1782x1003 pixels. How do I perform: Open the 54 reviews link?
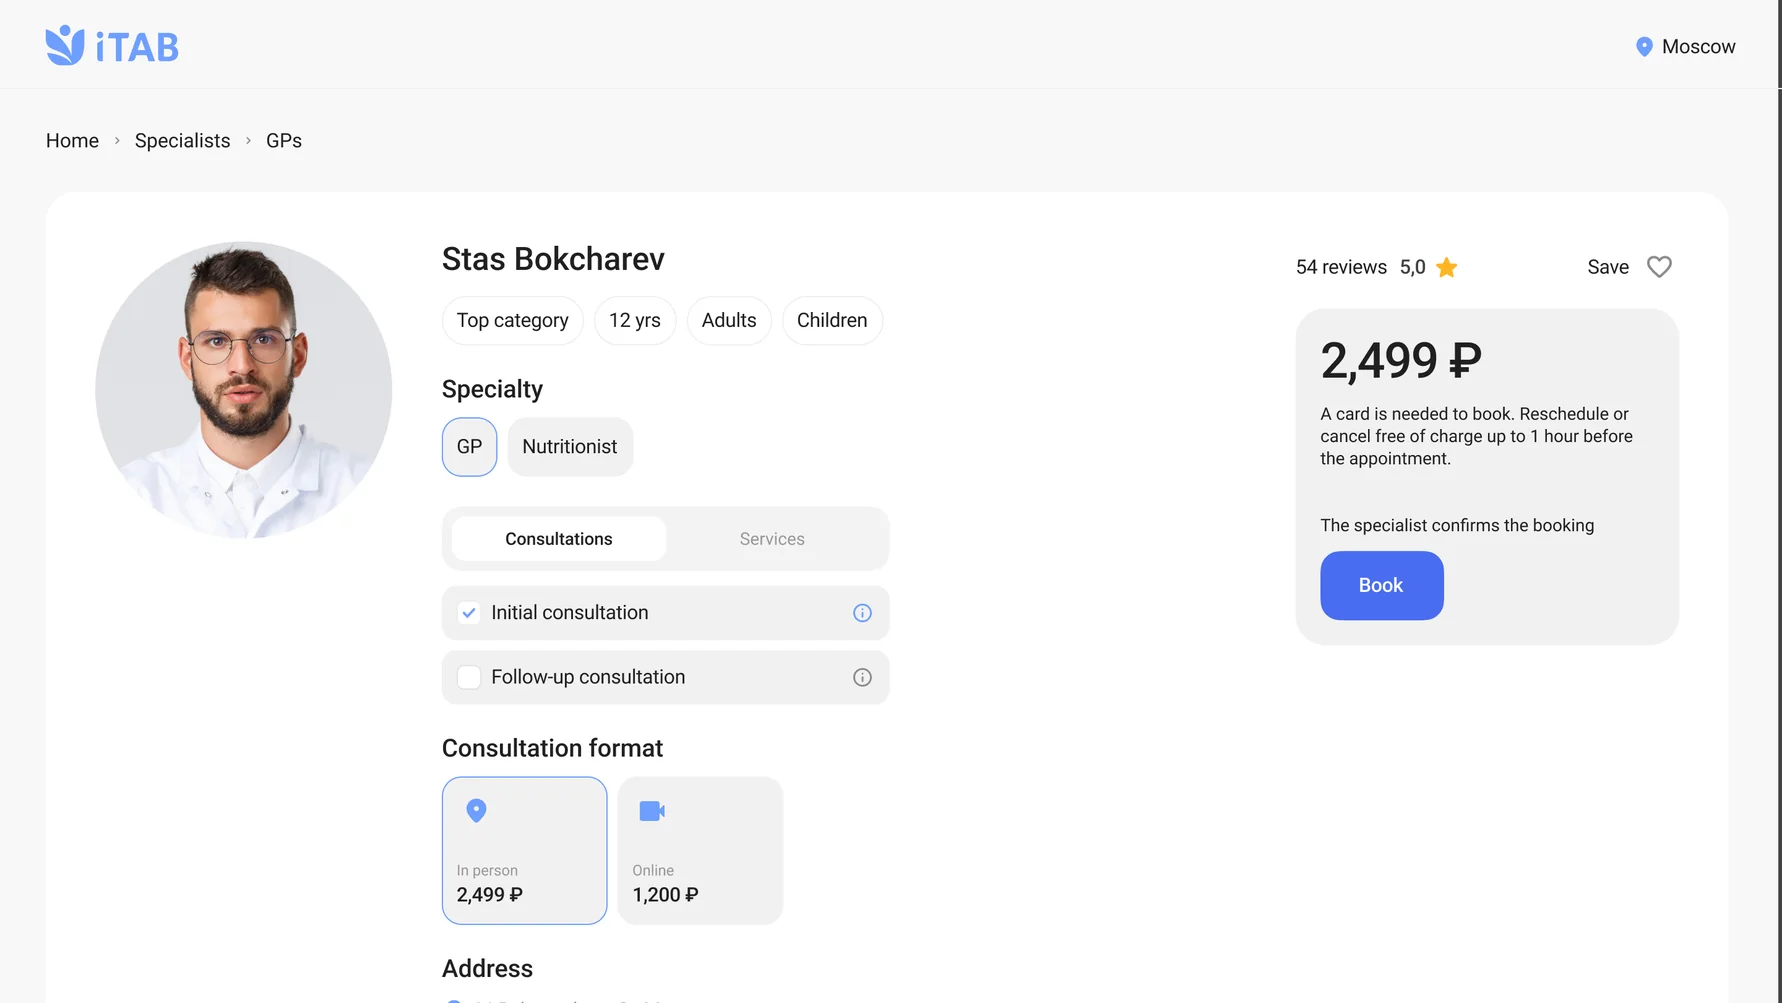tap(1341, 267)
